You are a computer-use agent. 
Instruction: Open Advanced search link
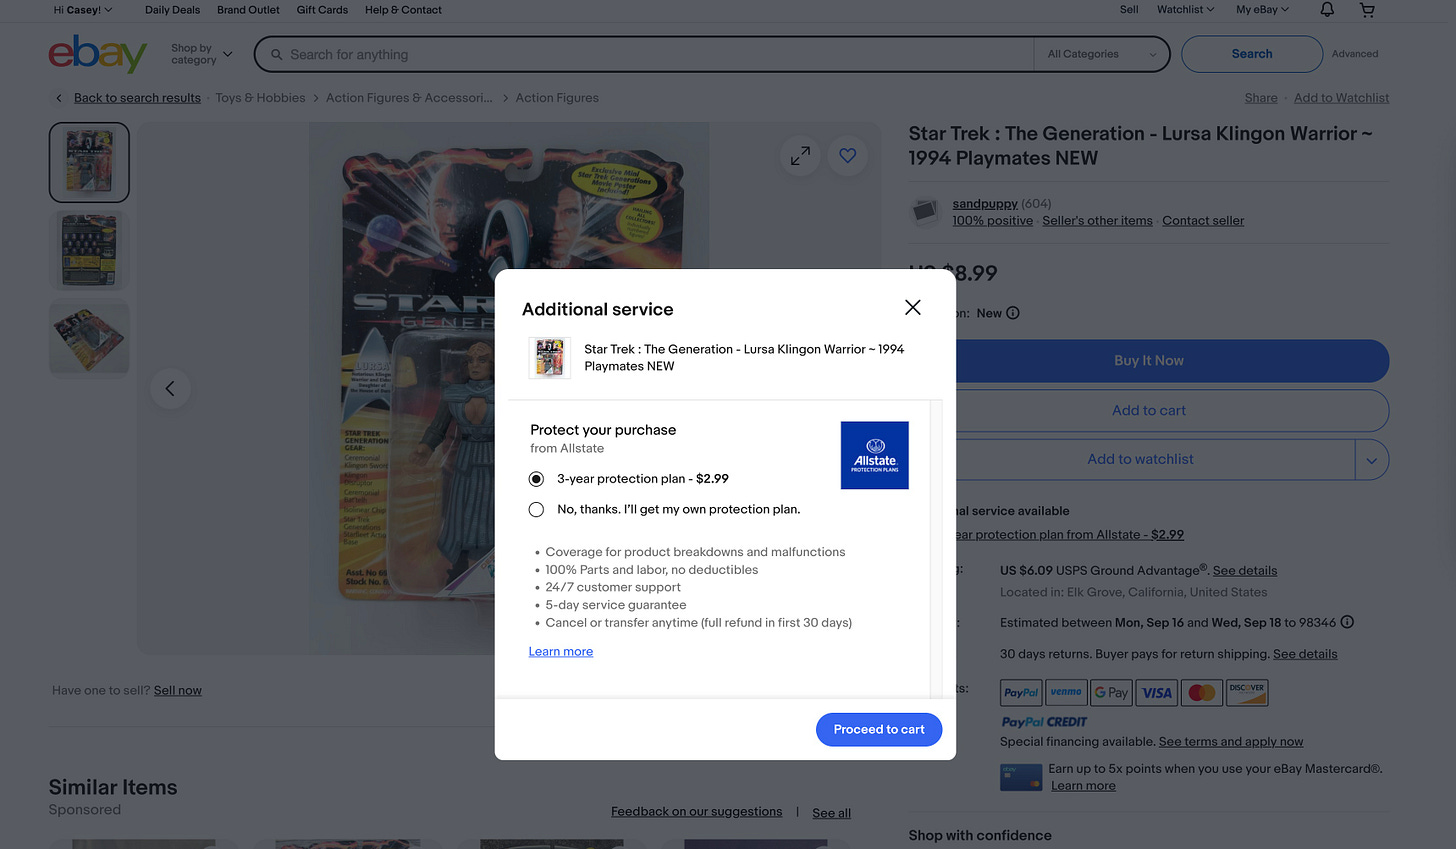tap(1354, 54)
